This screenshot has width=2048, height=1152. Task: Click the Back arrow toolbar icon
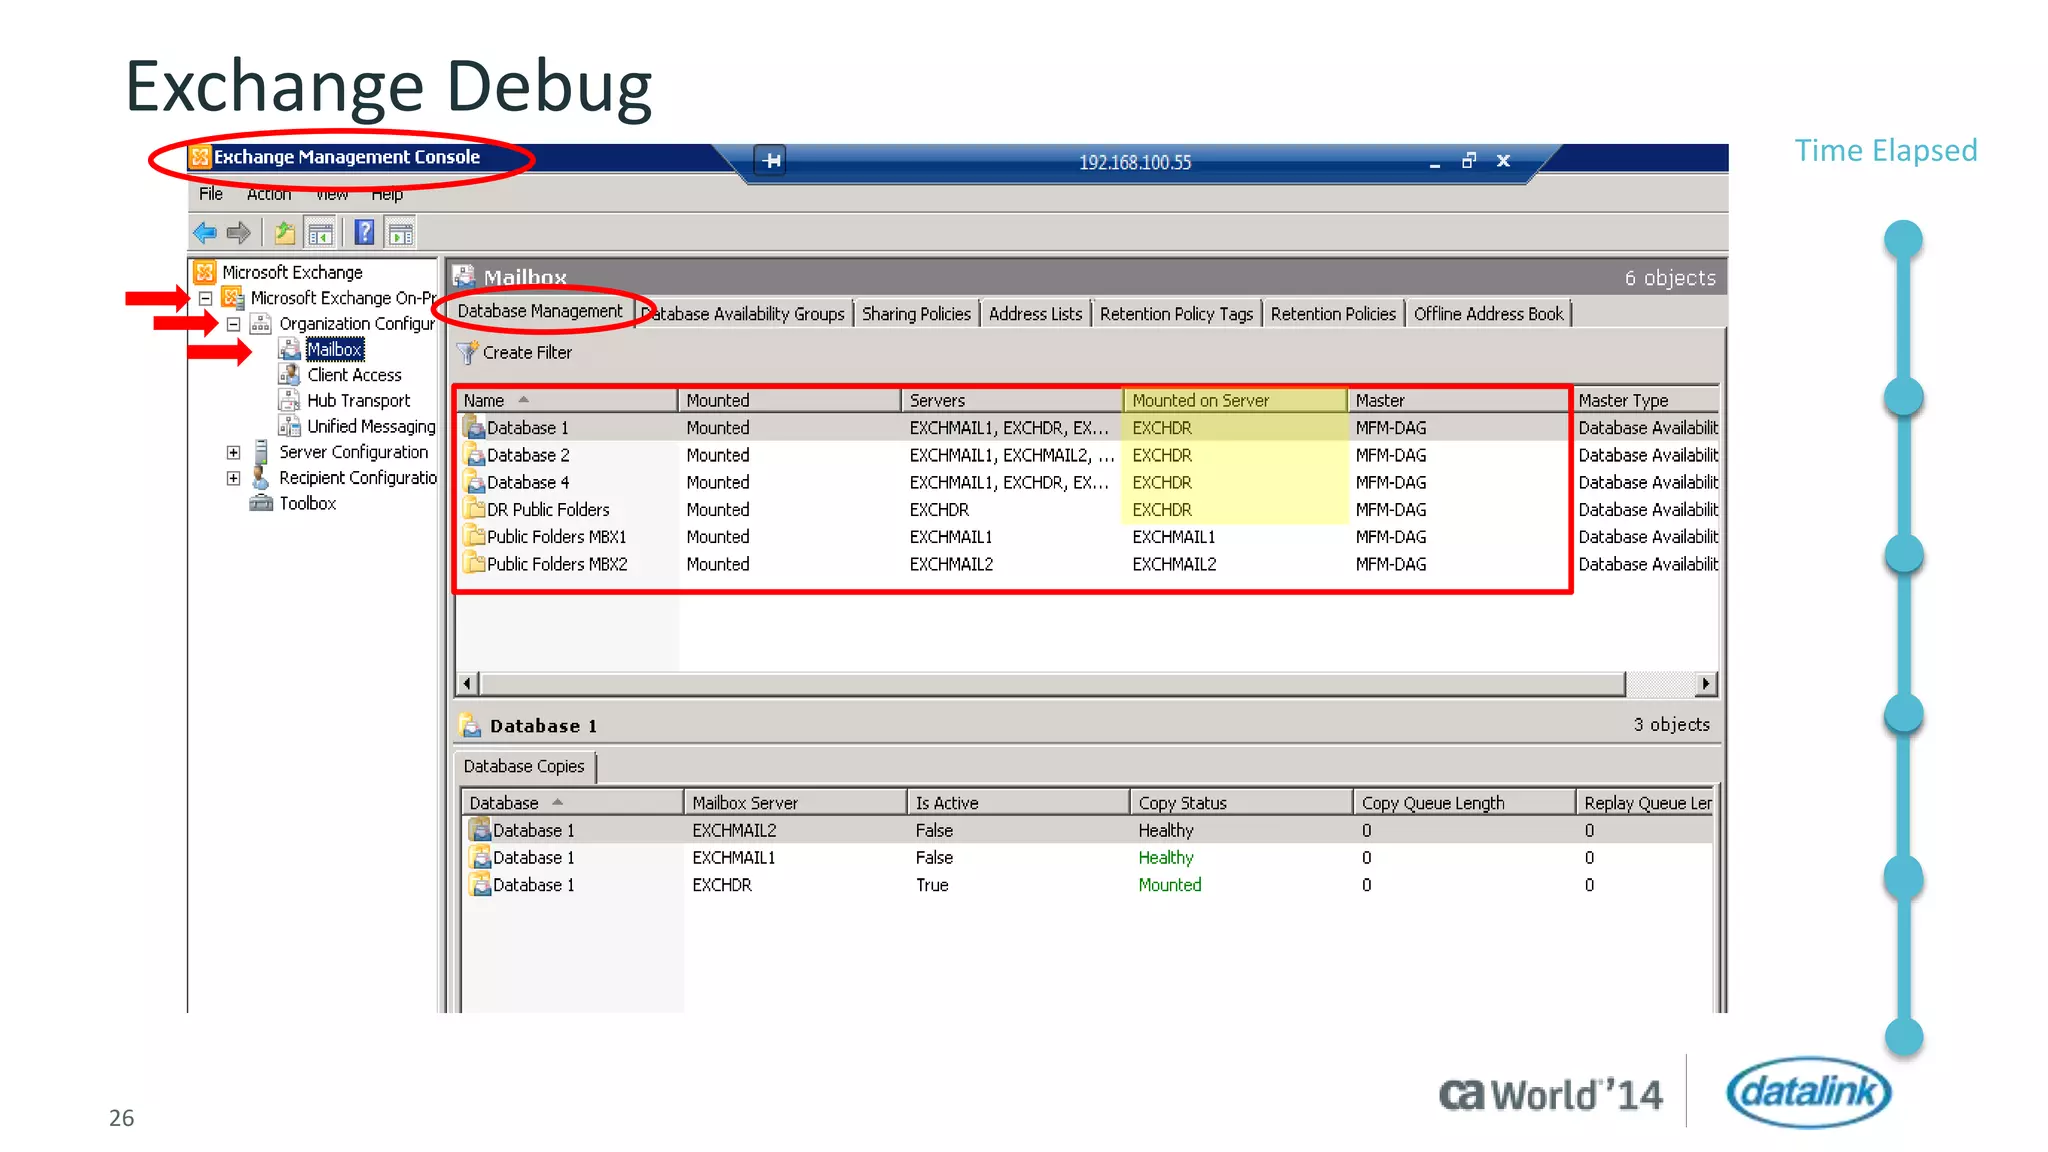pos(205,233)
